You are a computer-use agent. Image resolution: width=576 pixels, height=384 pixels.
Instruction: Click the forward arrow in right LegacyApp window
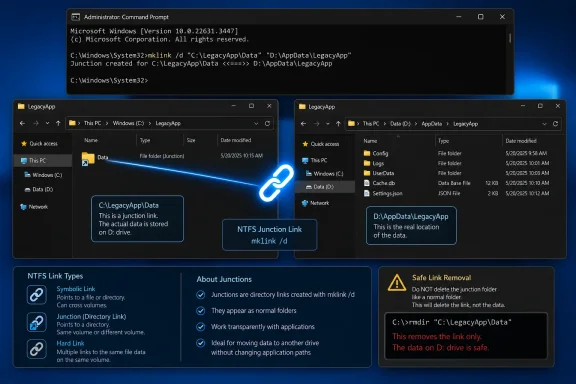tap(317, 124)
